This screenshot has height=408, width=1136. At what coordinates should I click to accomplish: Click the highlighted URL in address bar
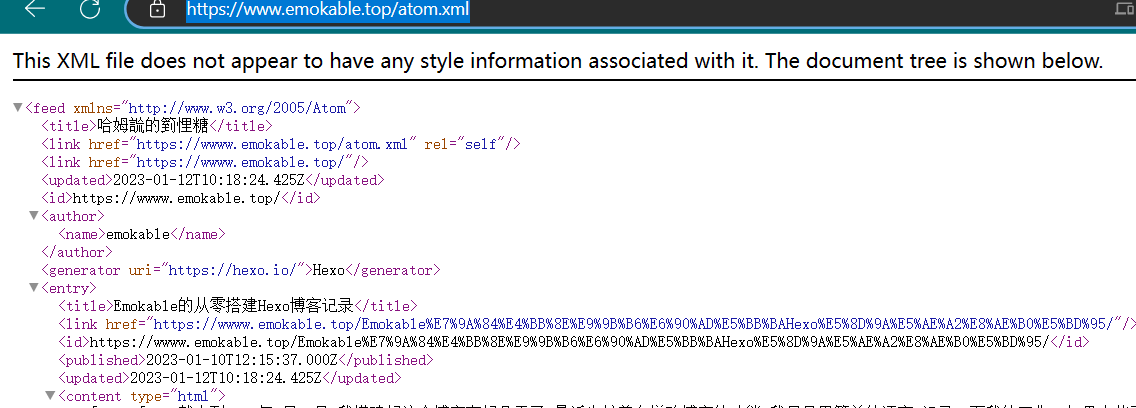pos(327,11)
